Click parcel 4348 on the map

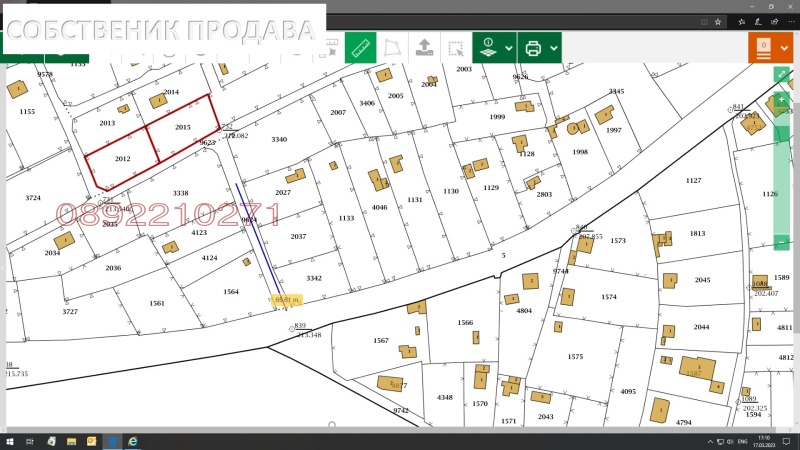coord(444,397)
